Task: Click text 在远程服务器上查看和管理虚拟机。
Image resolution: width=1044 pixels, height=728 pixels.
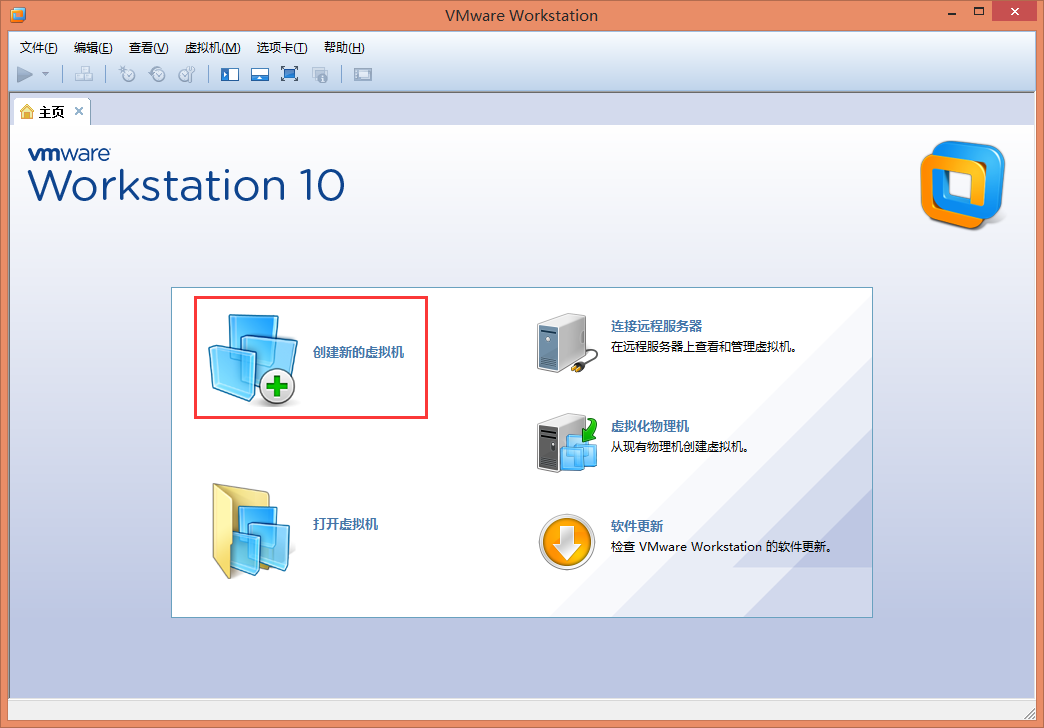Action: coord(704,347)
